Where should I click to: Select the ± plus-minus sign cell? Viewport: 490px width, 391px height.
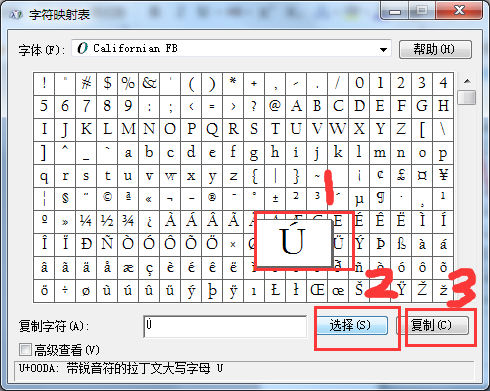click(275, 198)
